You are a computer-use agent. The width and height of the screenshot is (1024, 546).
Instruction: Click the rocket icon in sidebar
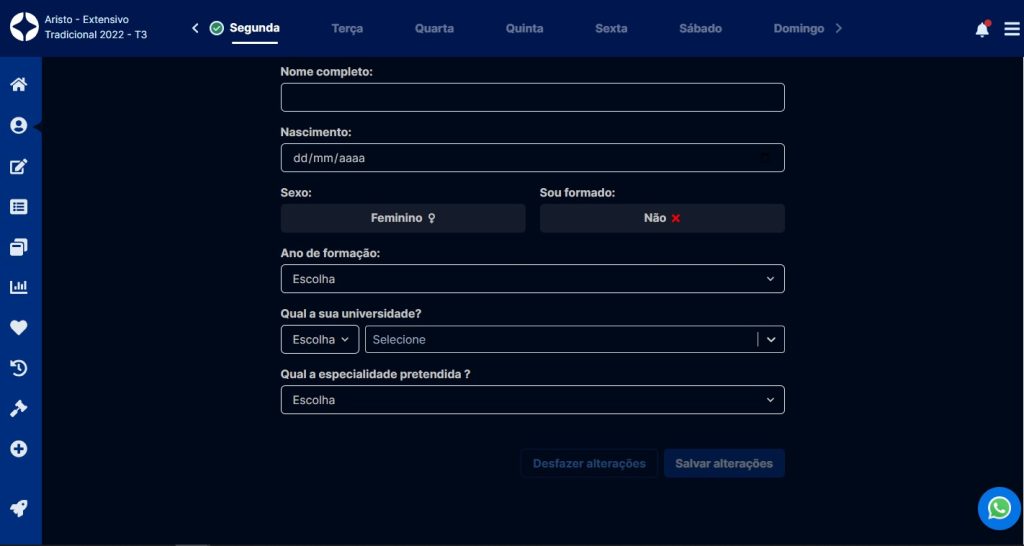[18, 508]
